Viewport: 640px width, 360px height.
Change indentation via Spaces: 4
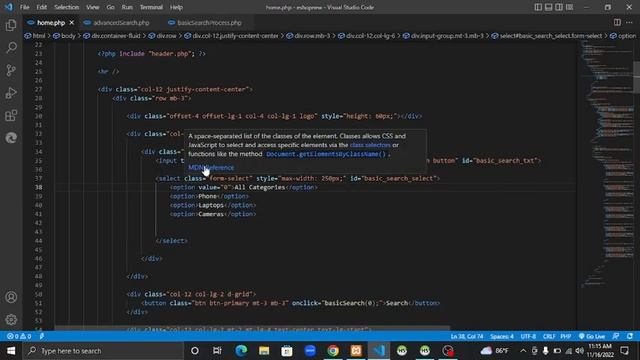click(x=502, y=336)
